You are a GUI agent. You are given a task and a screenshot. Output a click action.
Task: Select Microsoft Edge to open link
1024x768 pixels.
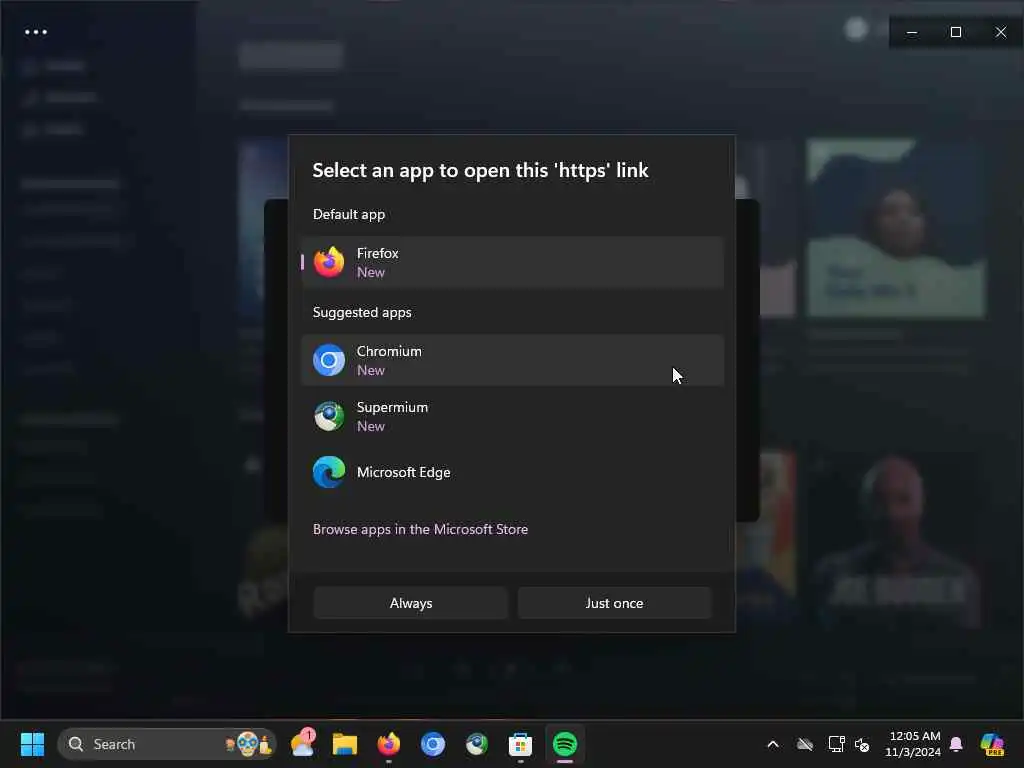(x=513, y=472)
